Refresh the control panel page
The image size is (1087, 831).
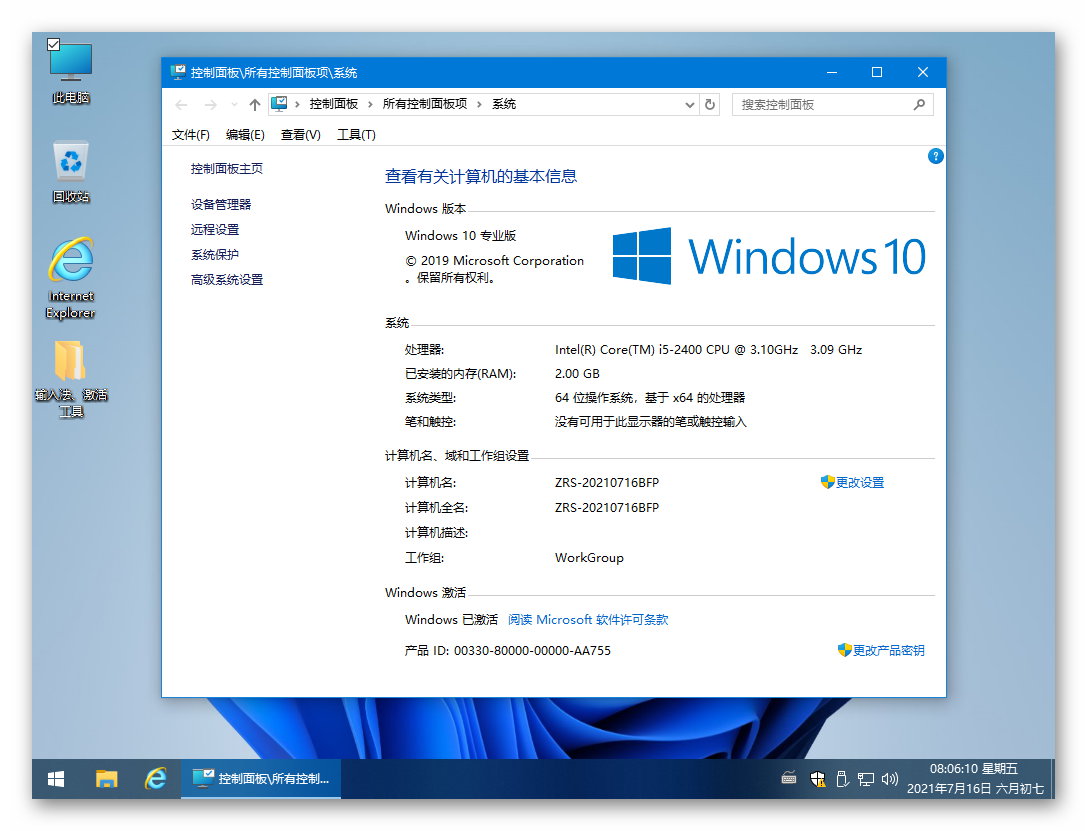click(x=710, y=105)
